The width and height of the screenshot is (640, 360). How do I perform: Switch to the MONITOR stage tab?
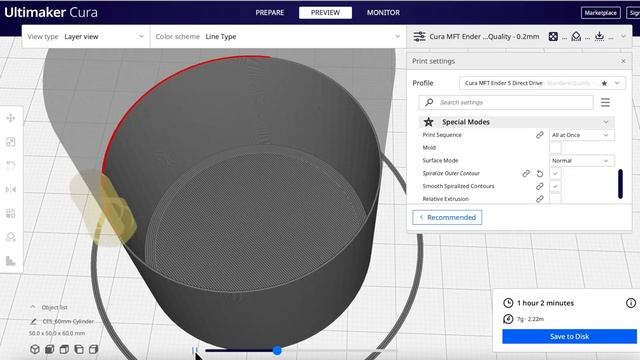pyautogui.click(x=383, y=13)
